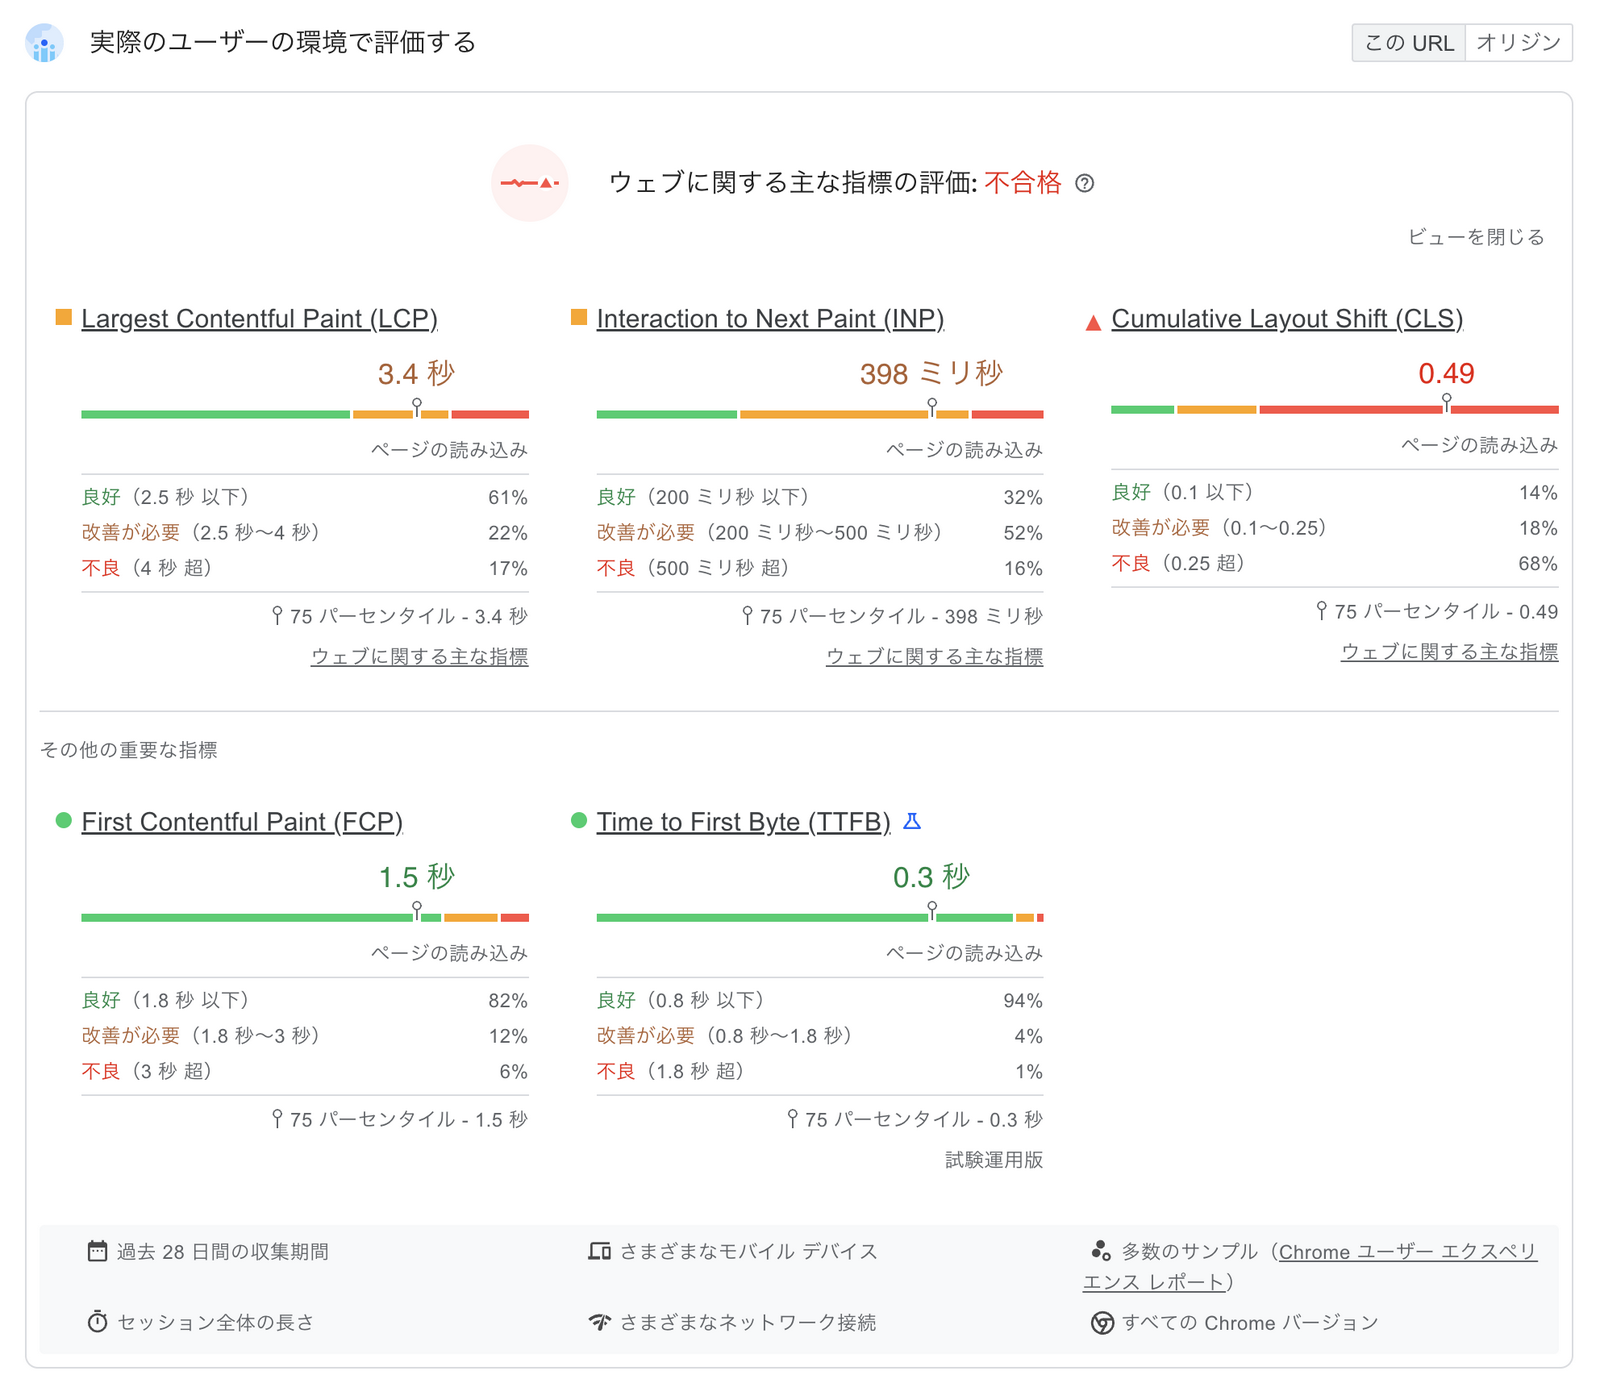Screen dimensions: 1600x1392
Task: Click the CLS 良好 14% row
Action: tap(1335, 492)
